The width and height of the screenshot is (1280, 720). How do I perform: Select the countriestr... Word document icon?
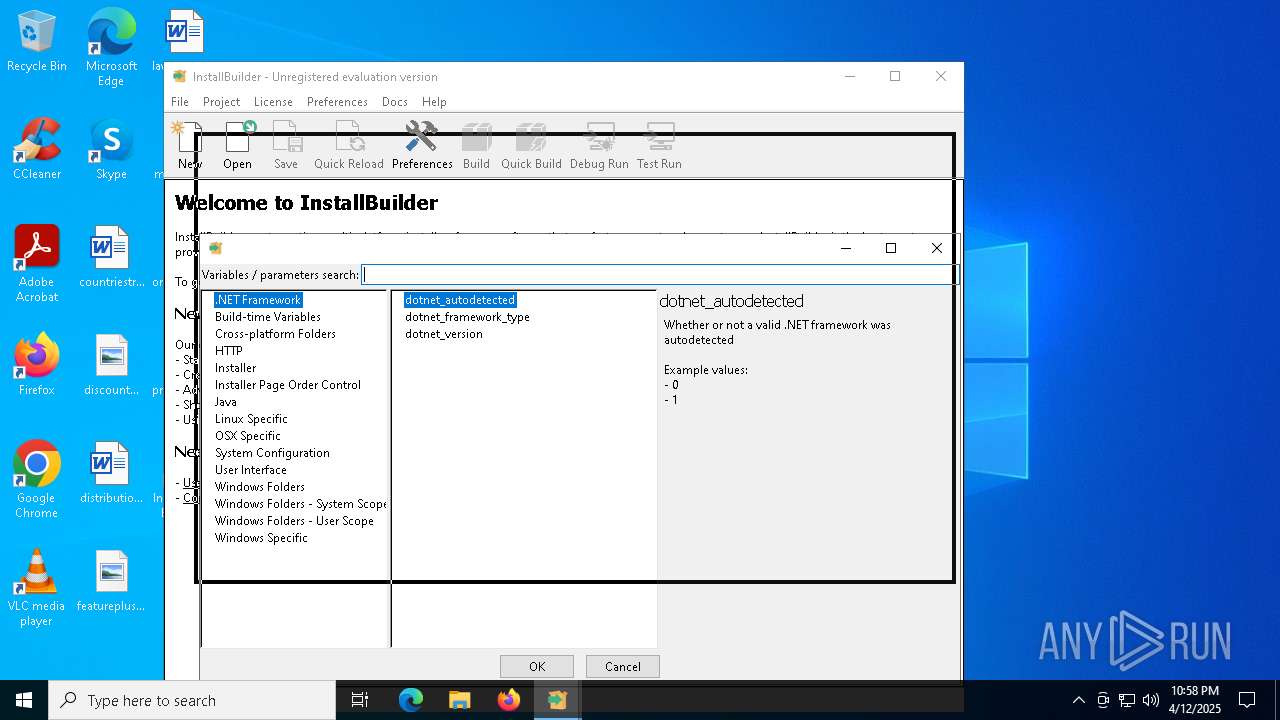click(x=111, y=258)
